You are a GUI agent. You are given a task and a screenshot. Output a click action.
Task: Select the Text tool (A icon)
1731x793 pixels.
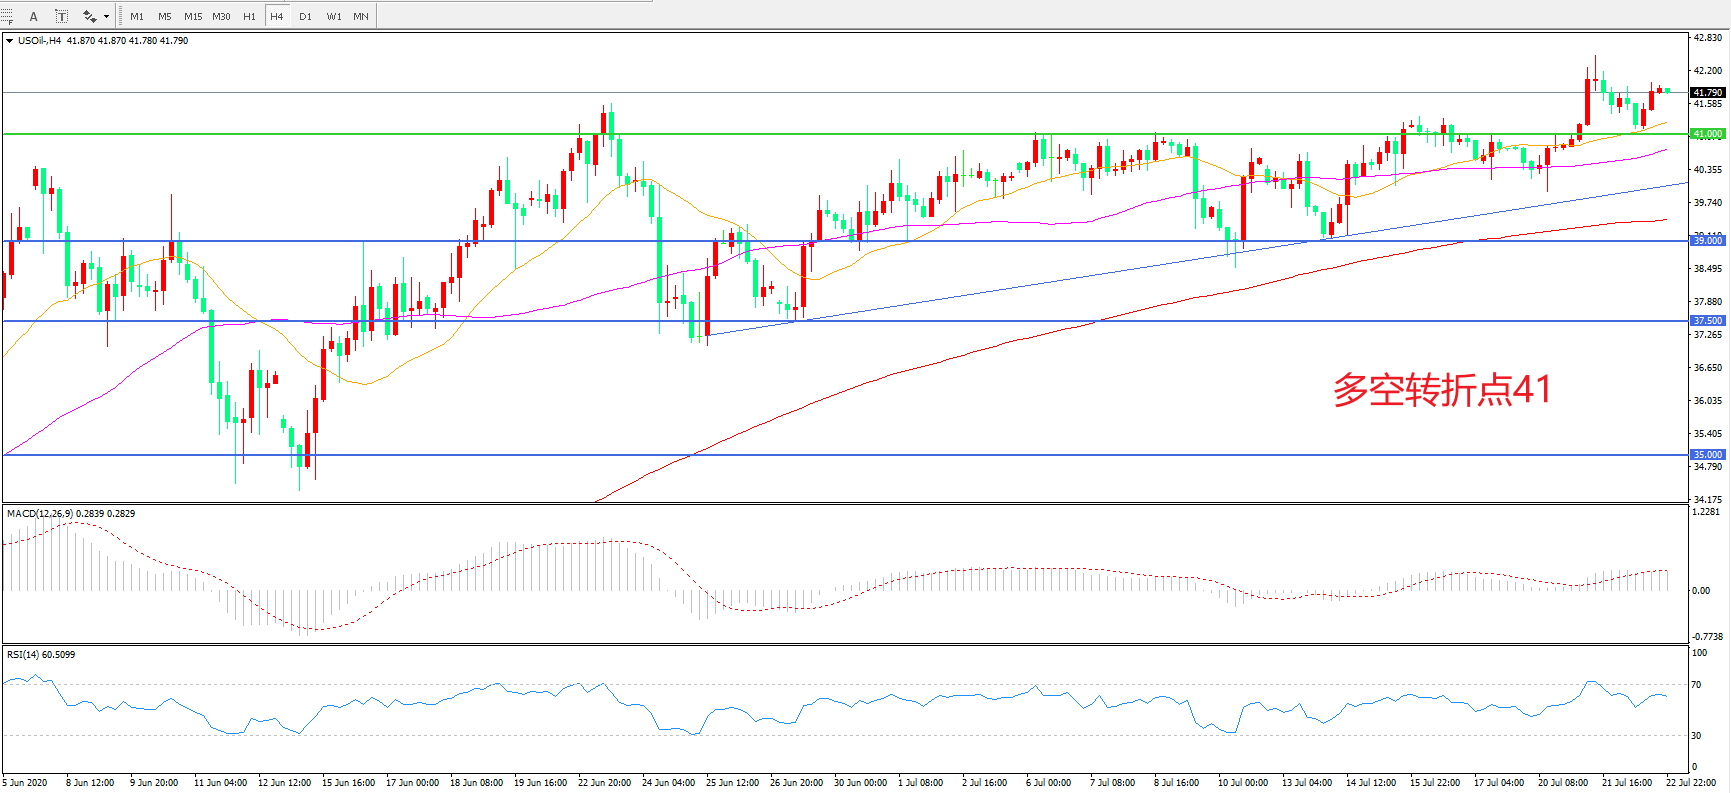(33, 16)
